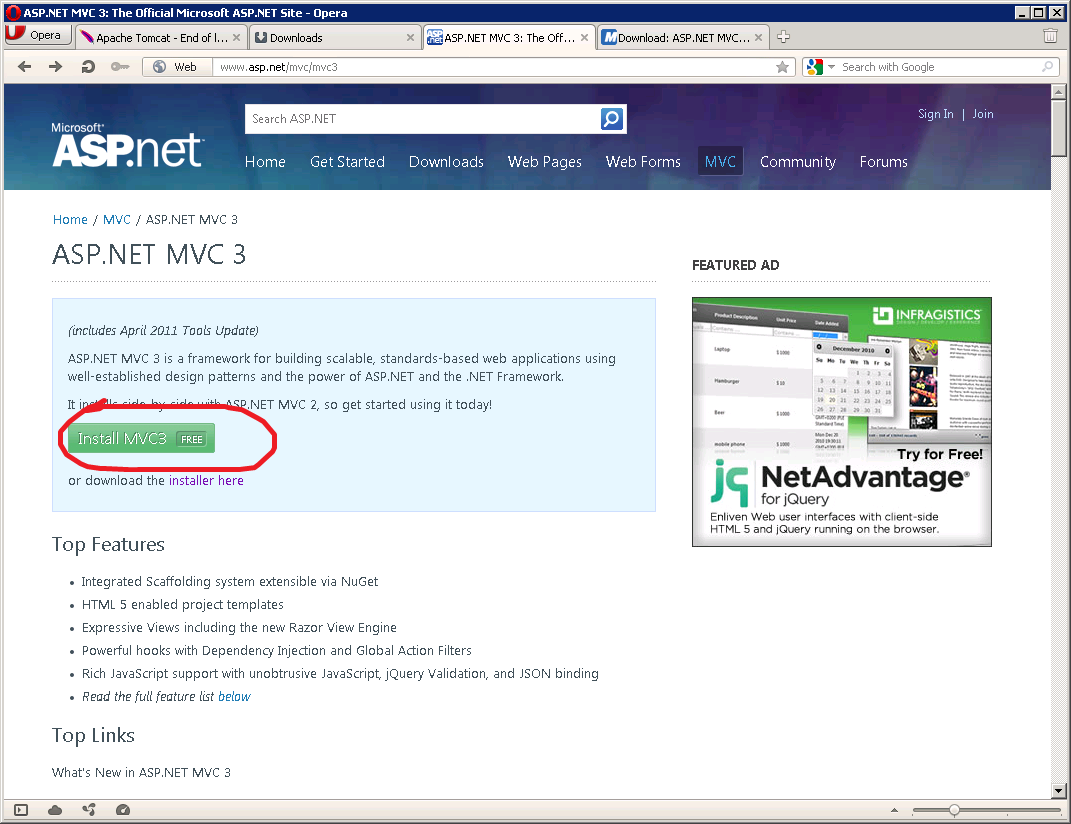Click 'What's New in ASP.NET MVC 3'
This screenshot has width=1071, height=824.
pyautogui.click(x=141, y=772)
